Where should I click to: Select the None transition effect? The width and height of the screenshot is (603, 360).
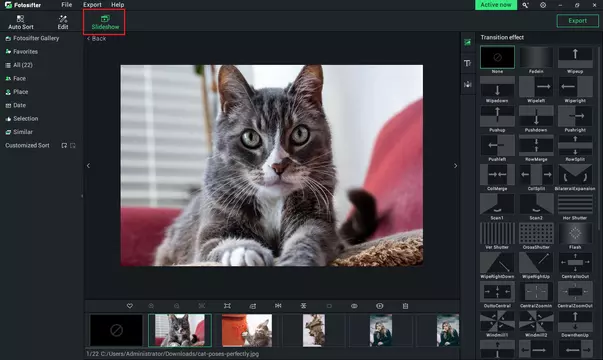coord(497,60)
